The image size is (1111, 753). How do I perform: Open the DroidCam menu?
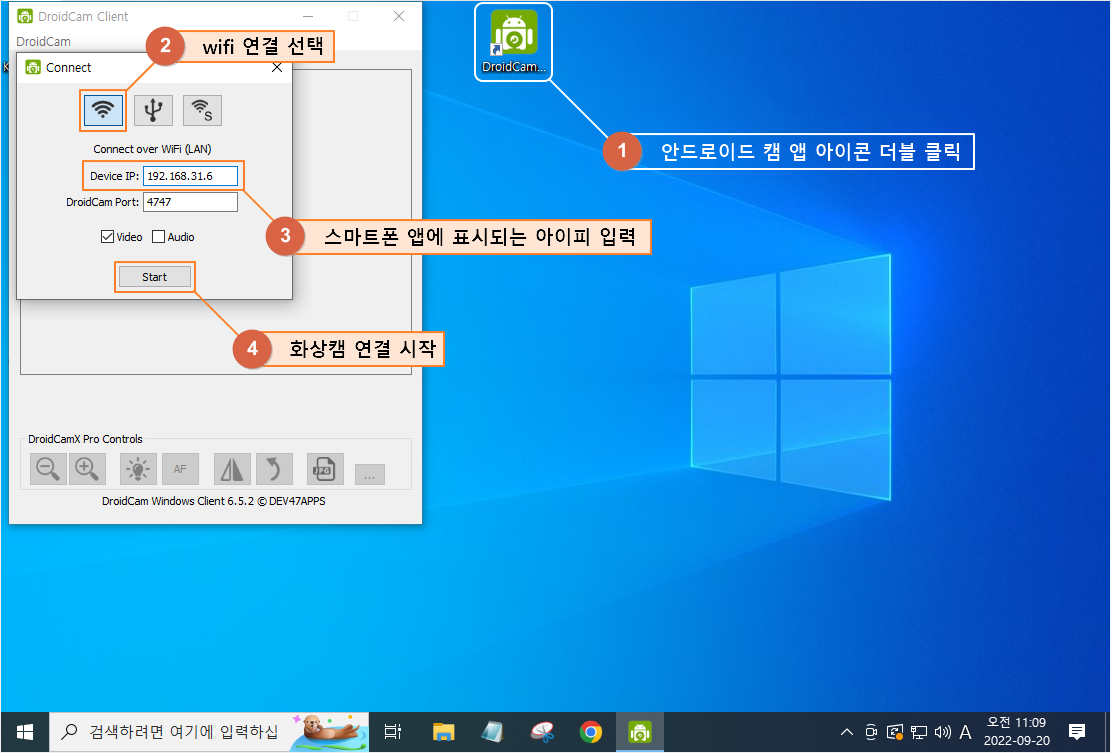(x=43, y=41)
